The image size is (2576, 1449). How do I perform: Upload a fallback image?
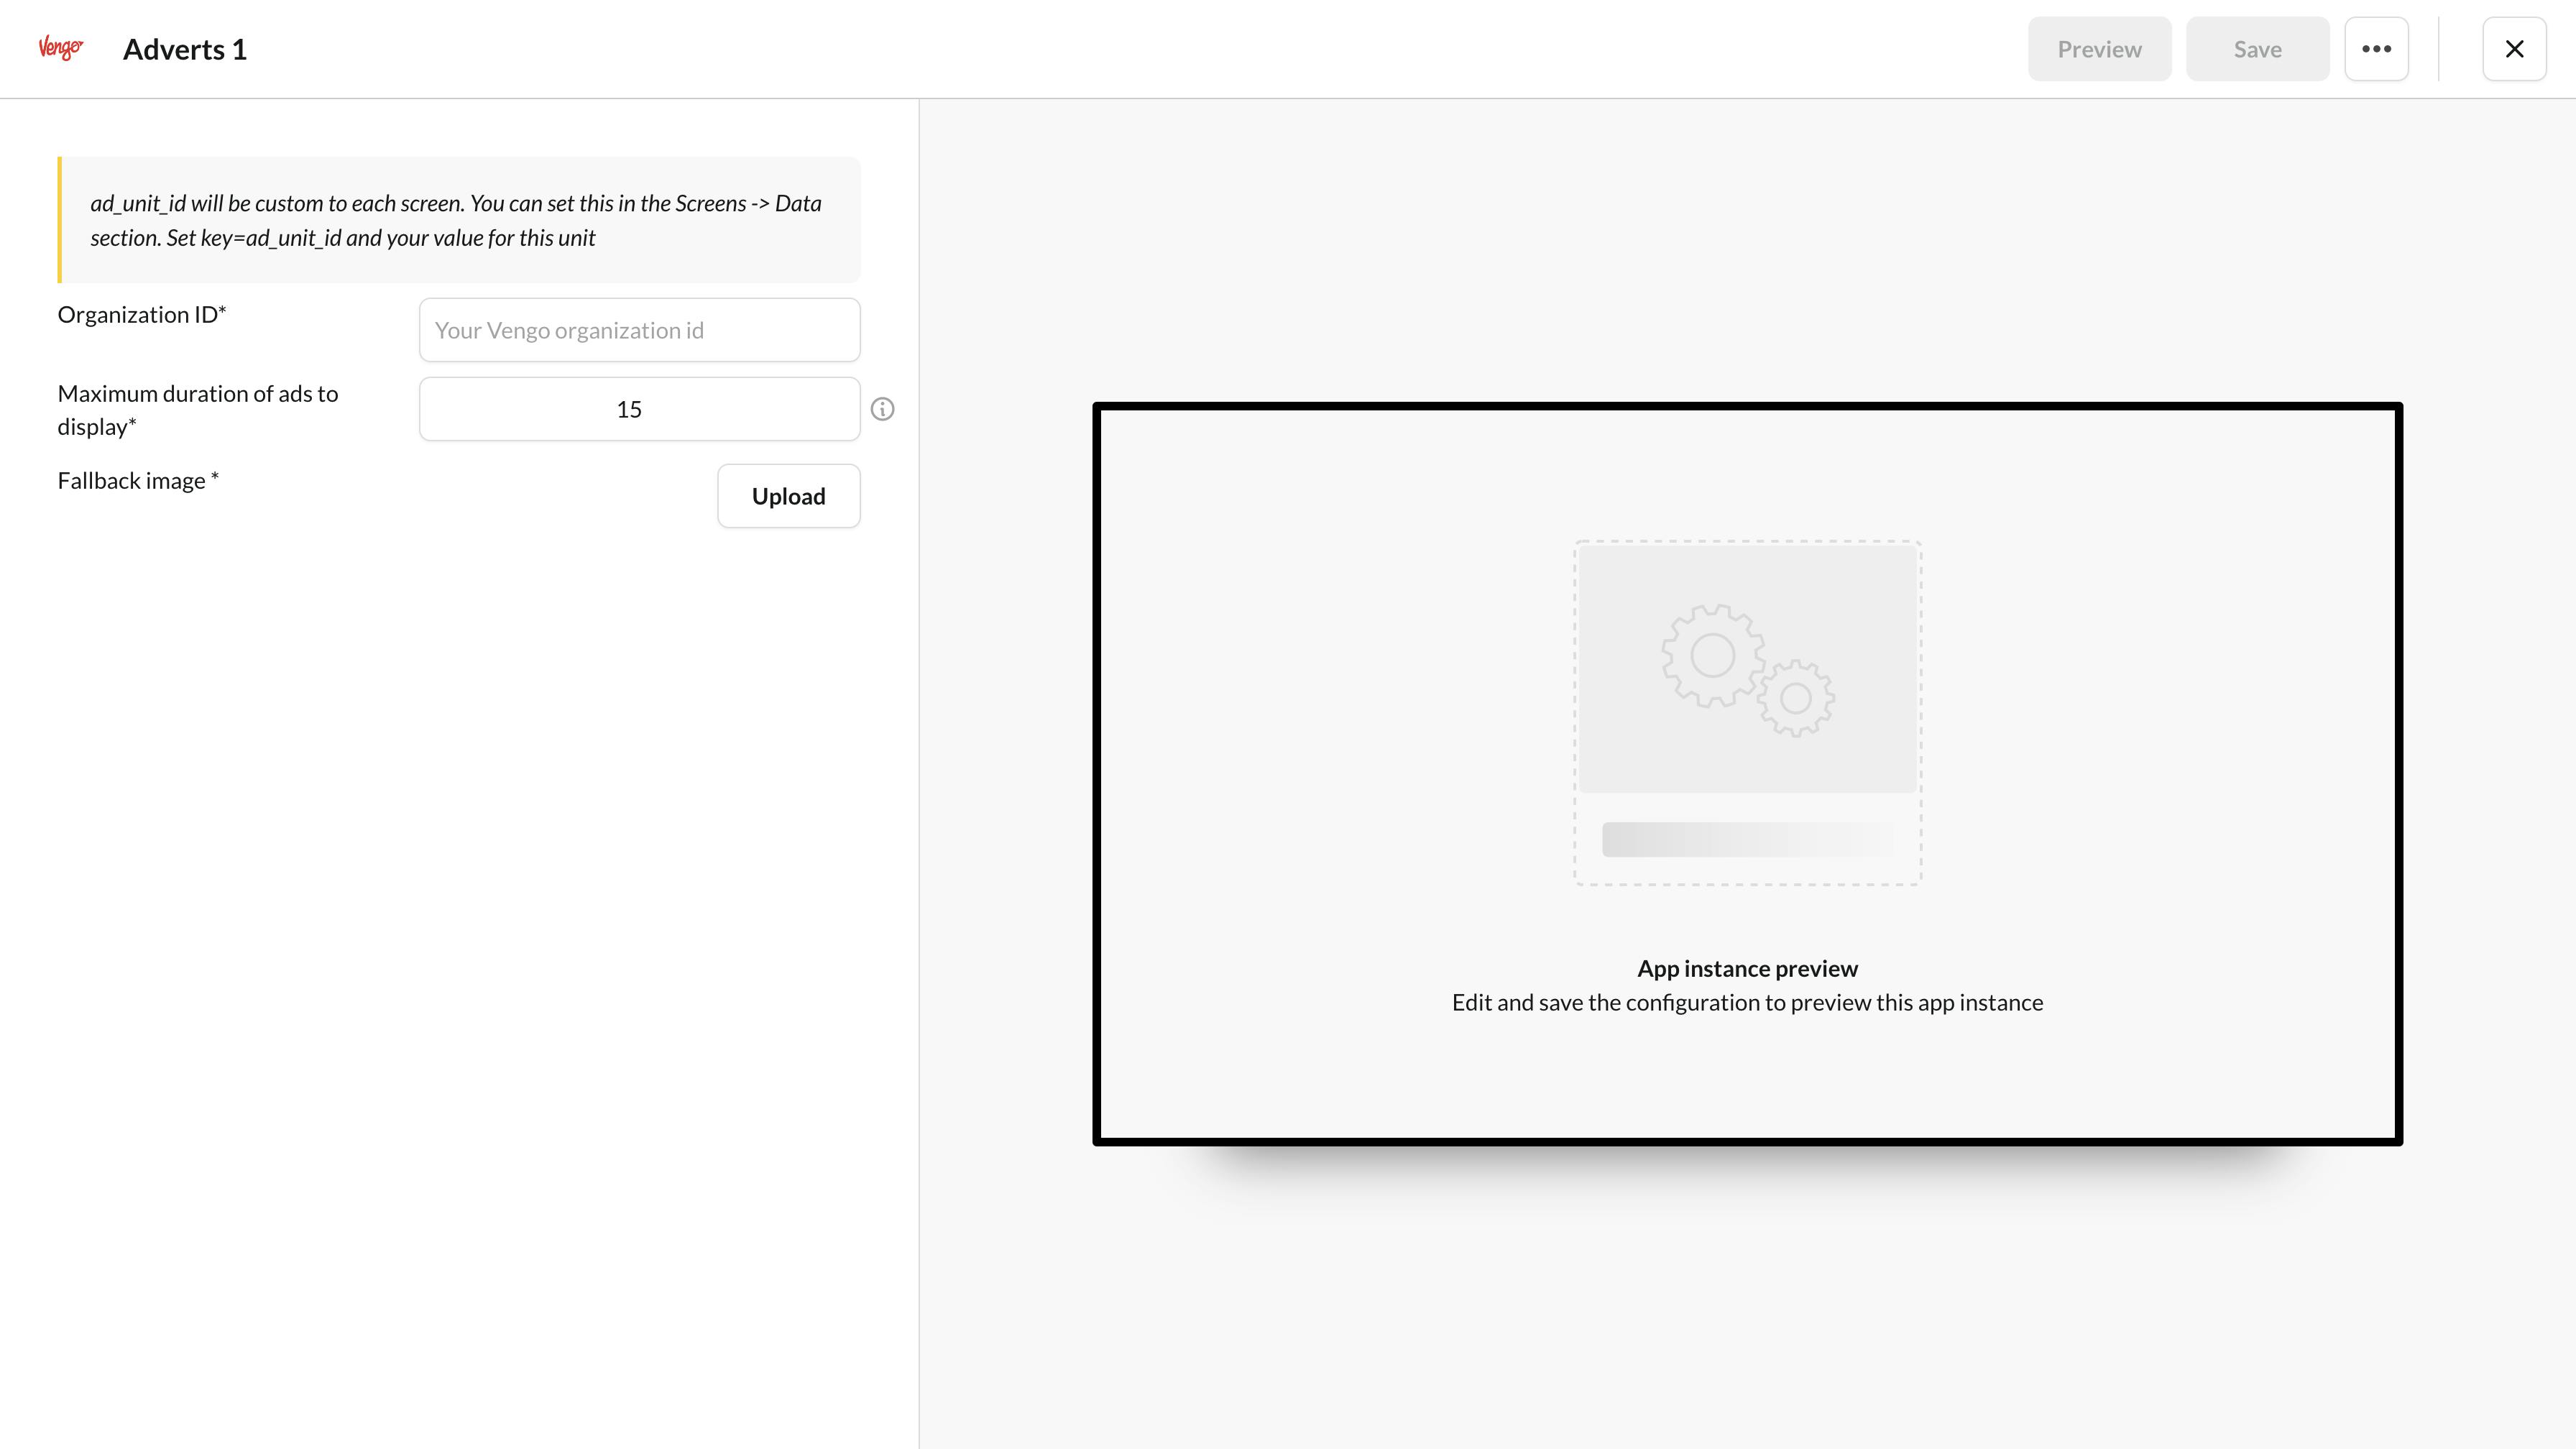[x=788, y=496]
